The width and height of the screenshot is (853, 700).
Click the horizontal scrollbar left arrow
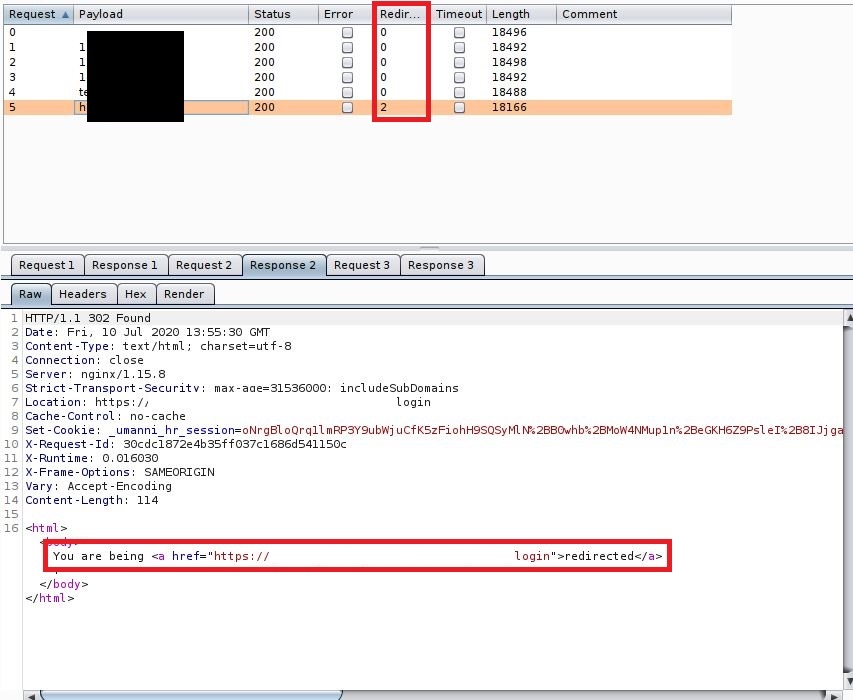[31, 696]
